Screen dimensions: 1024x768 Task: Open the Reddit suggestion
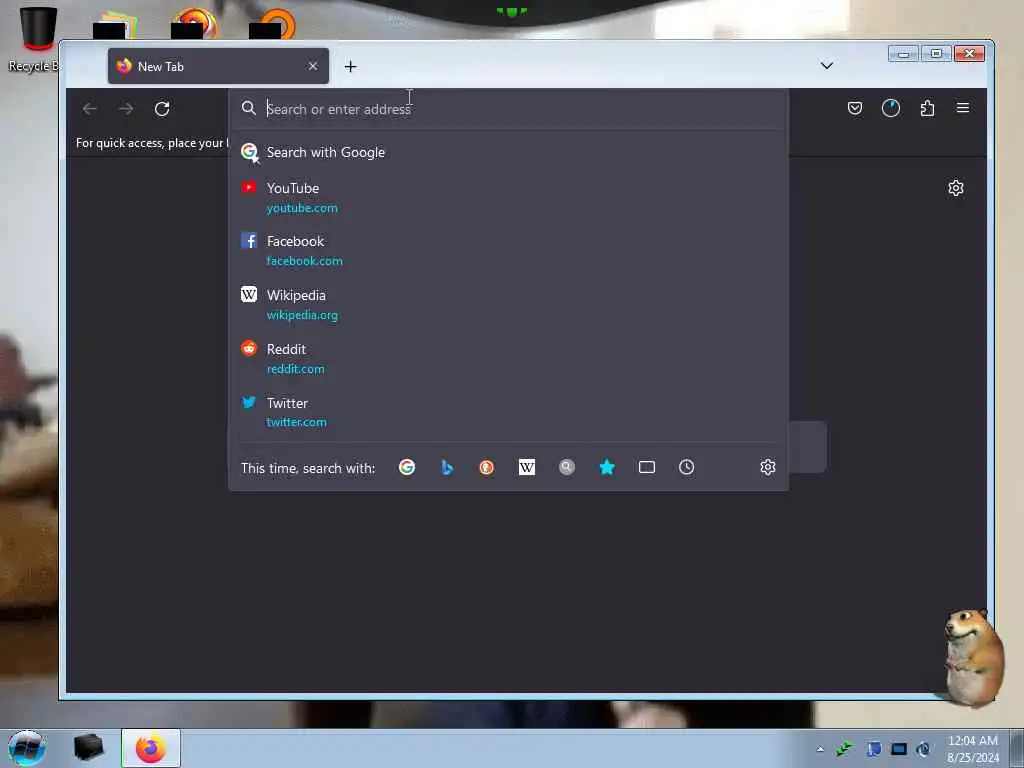point(509,359)
